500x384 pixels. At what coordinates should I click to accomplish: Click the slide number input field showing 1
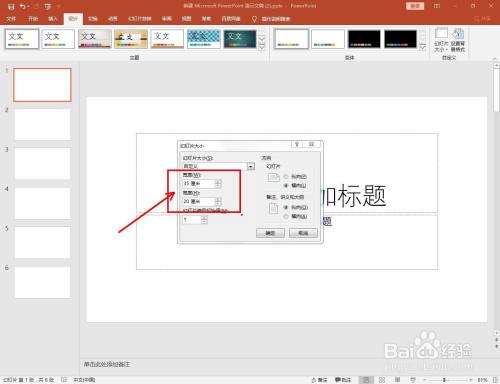(192, 220)
